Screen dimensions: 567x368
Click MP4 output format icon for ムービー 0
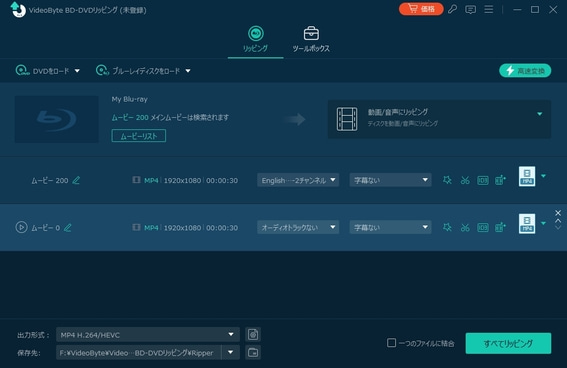pyautogui.click(x=527, y=224)
